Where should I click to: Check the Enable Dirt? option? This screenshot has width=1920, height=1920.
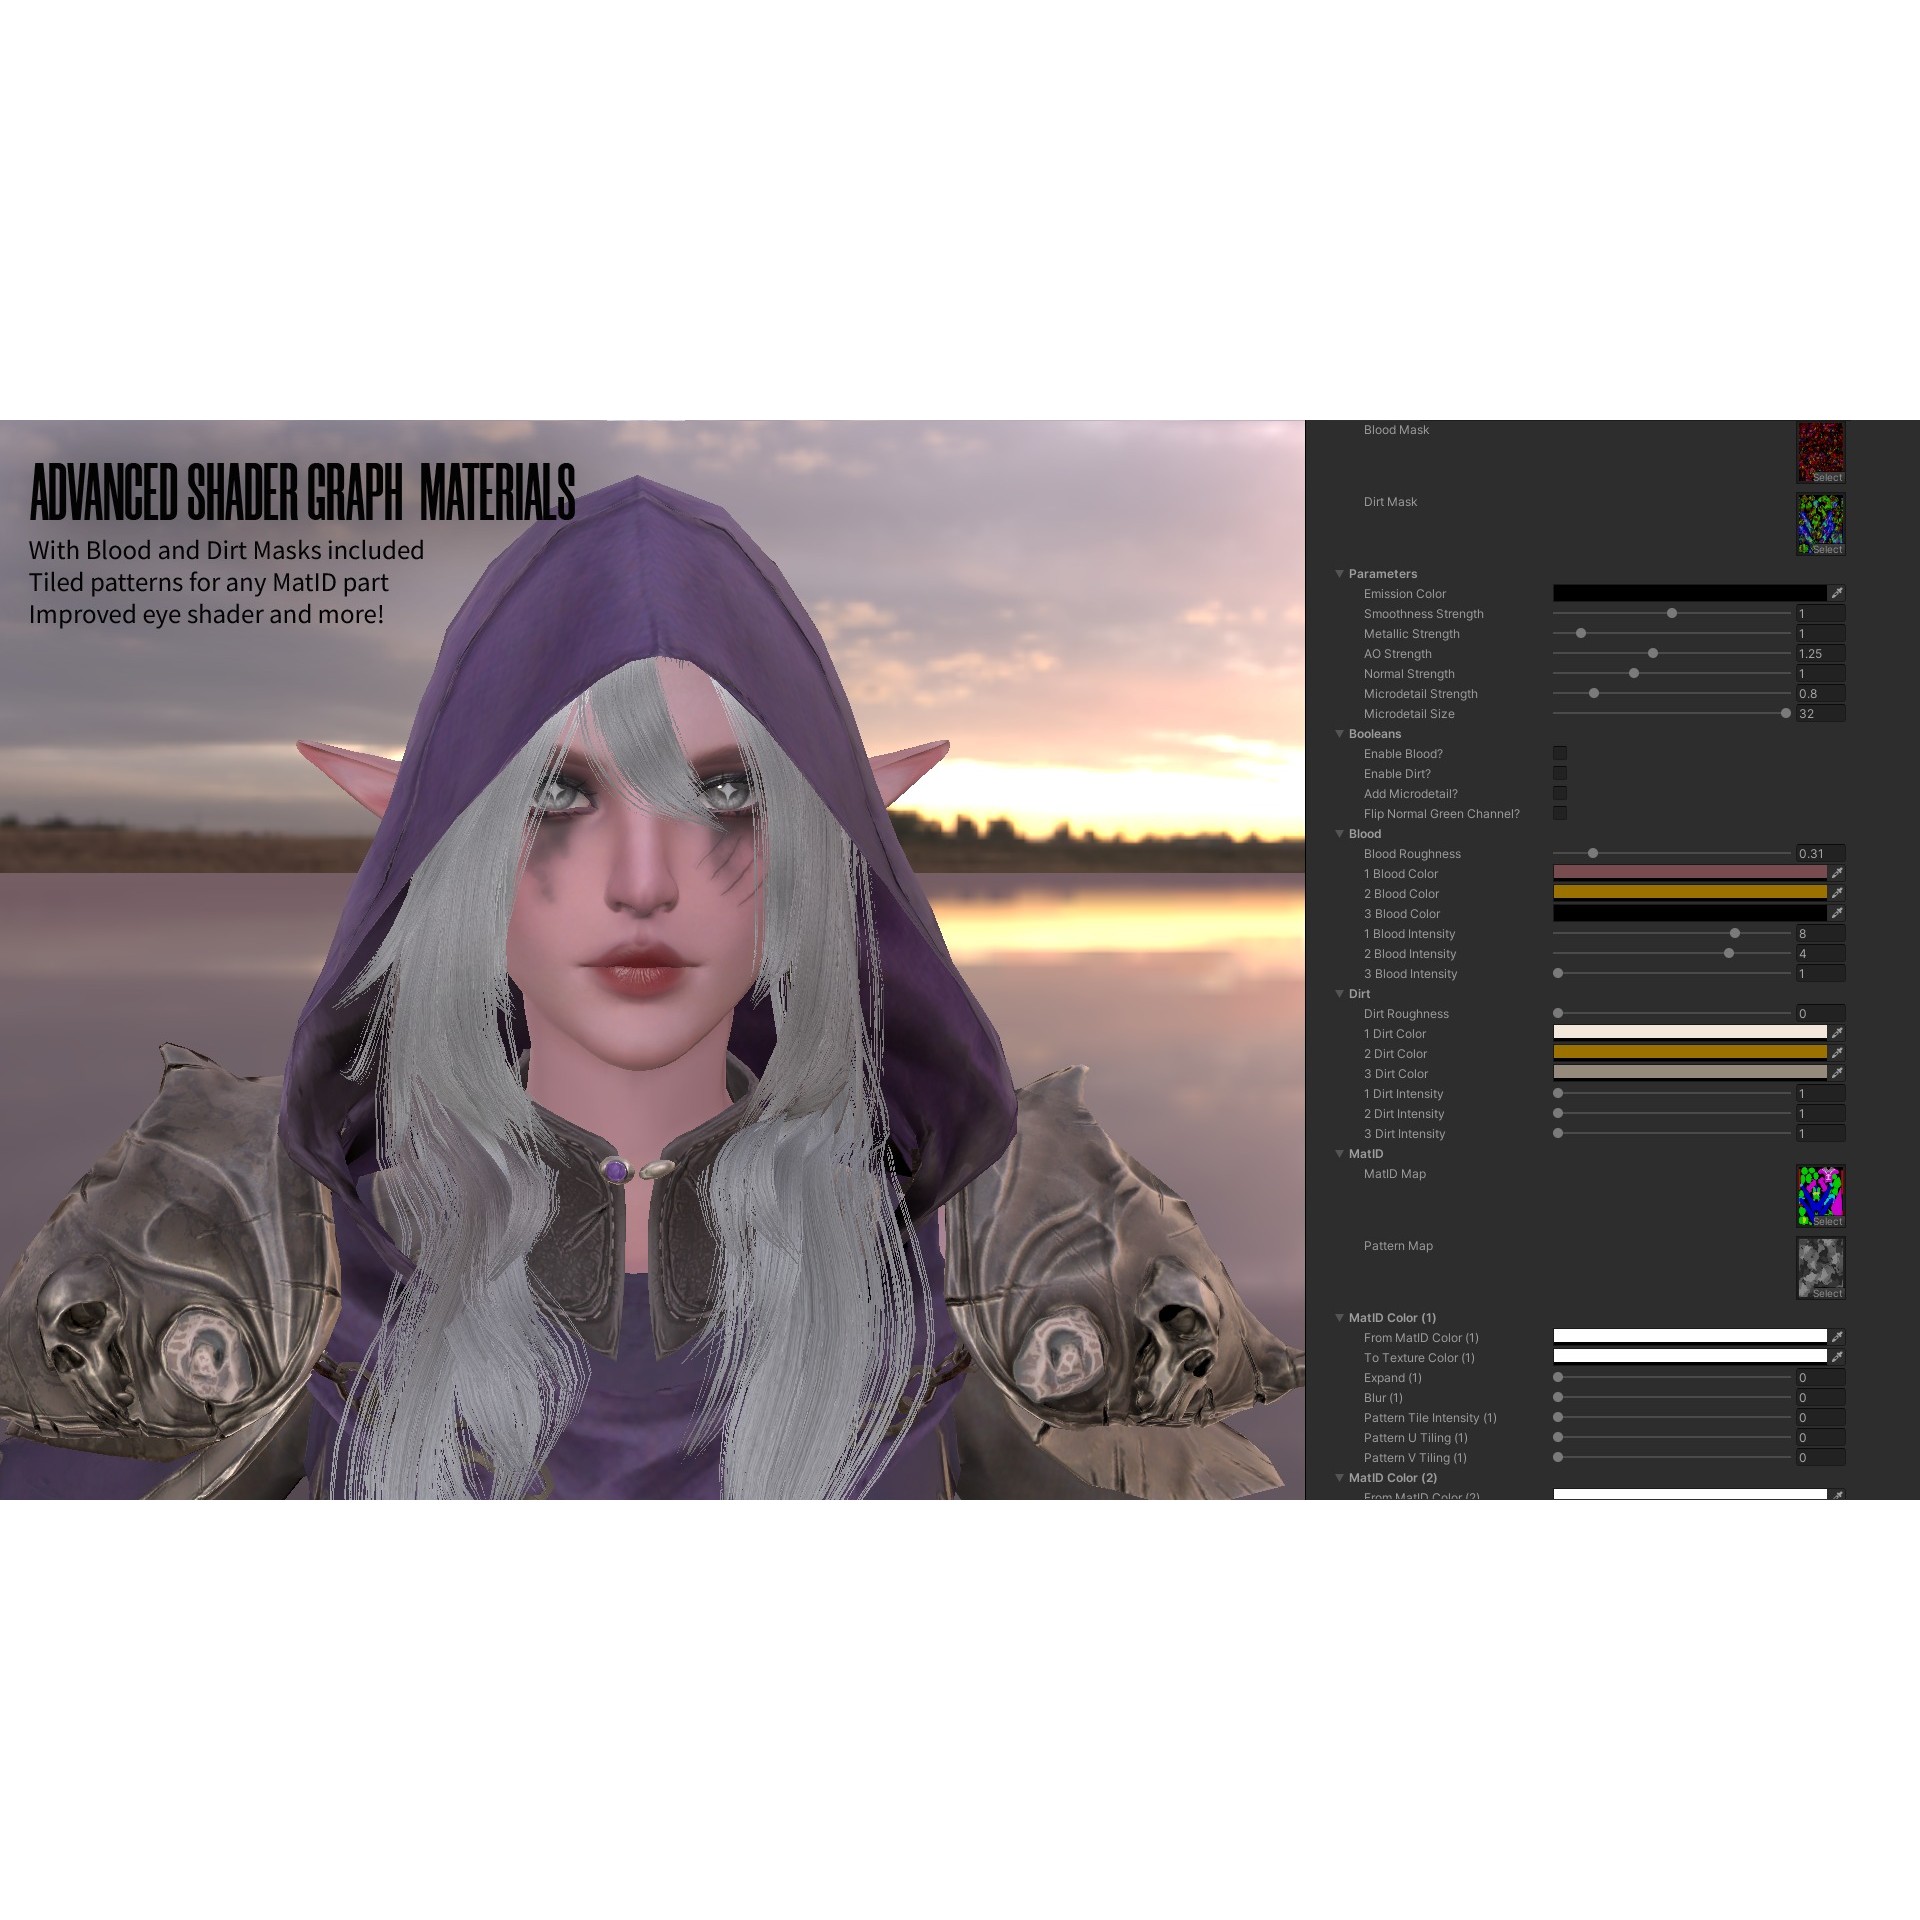1560,773
